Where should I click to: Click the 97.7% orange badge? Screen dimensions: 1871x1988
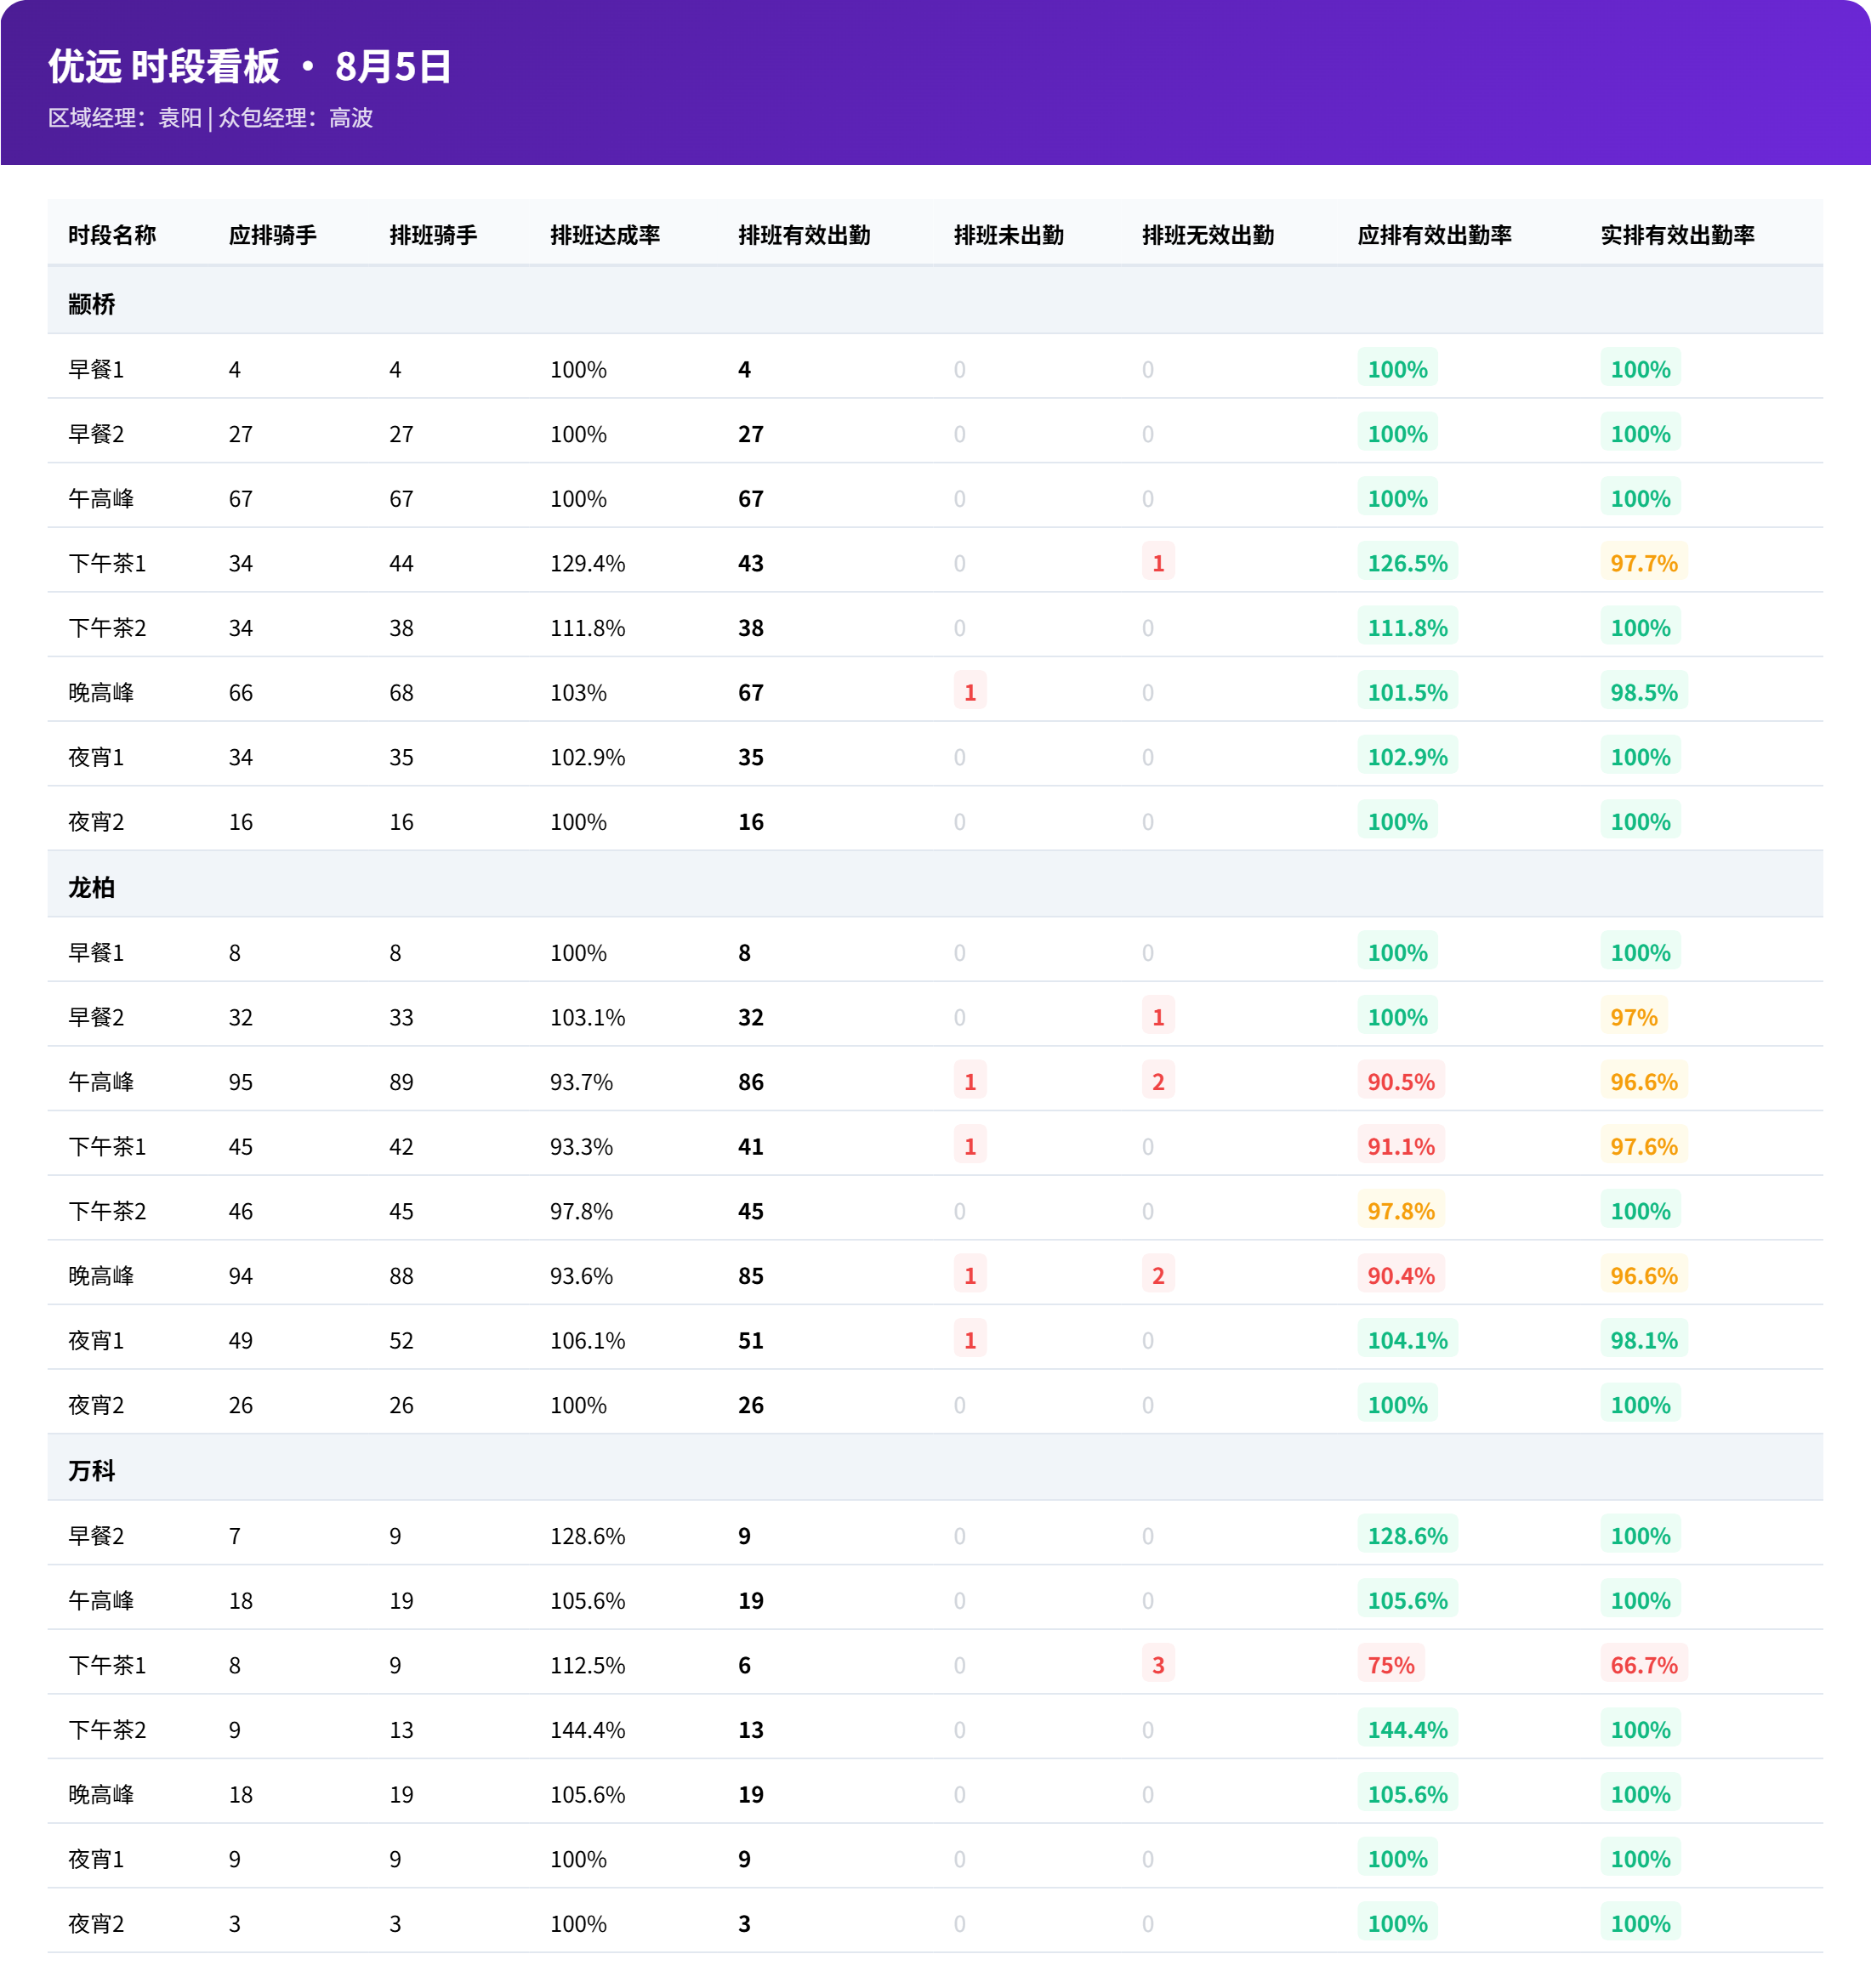pos(1643,562)
